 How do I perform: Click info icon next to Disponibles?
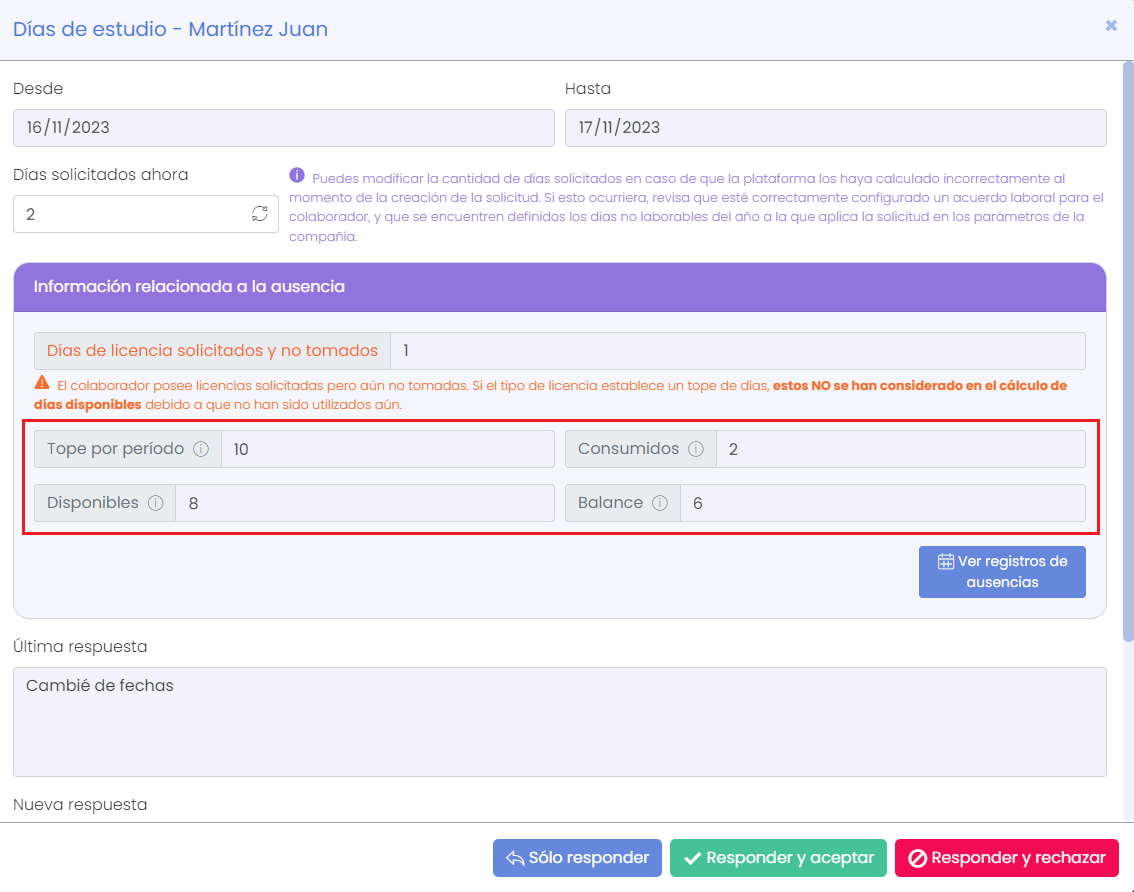pos(155,503)
